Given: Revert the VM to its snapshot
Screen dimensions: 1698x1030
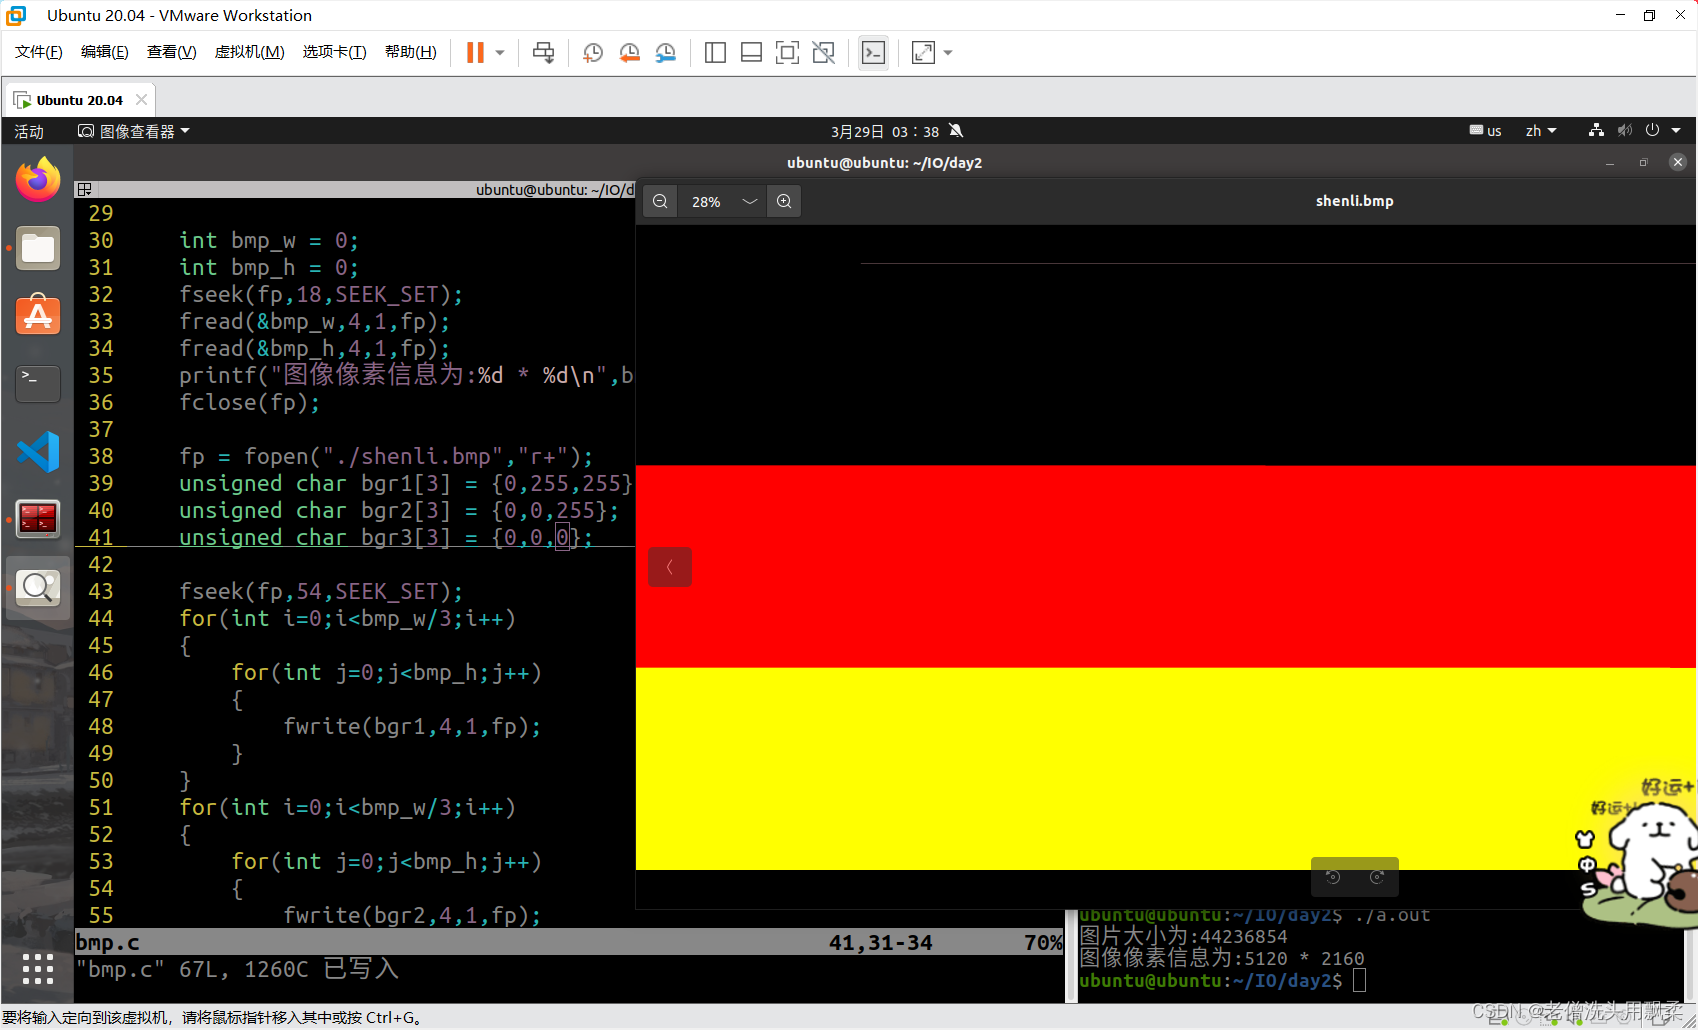Looking at the screenshot, I should [x=629, y=52].
